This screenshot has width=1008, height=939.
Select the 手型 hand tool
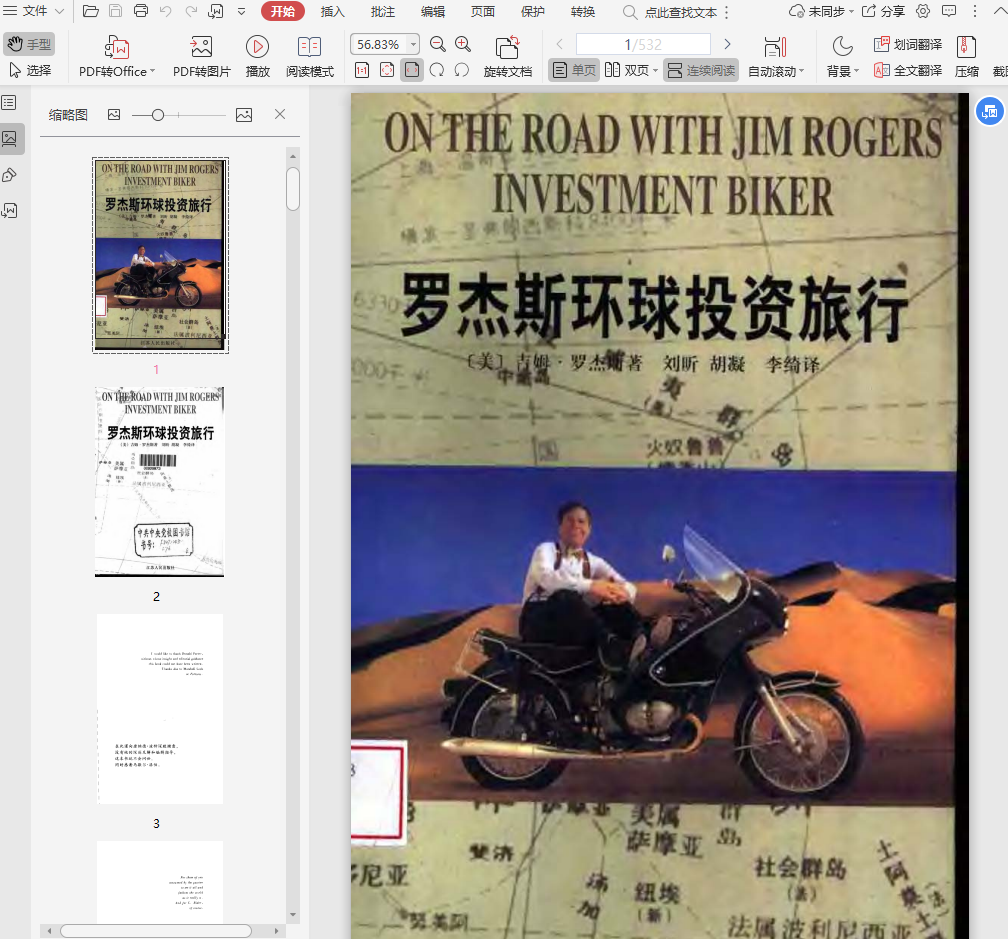pos(29,44)
